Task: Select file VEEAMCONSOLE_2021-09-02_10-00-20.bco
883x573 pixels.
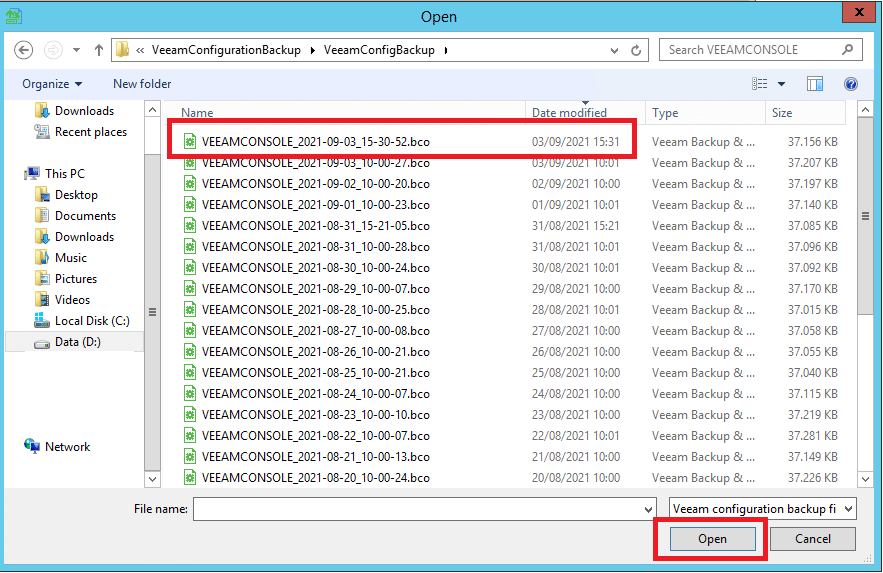Action: (315, 184)
